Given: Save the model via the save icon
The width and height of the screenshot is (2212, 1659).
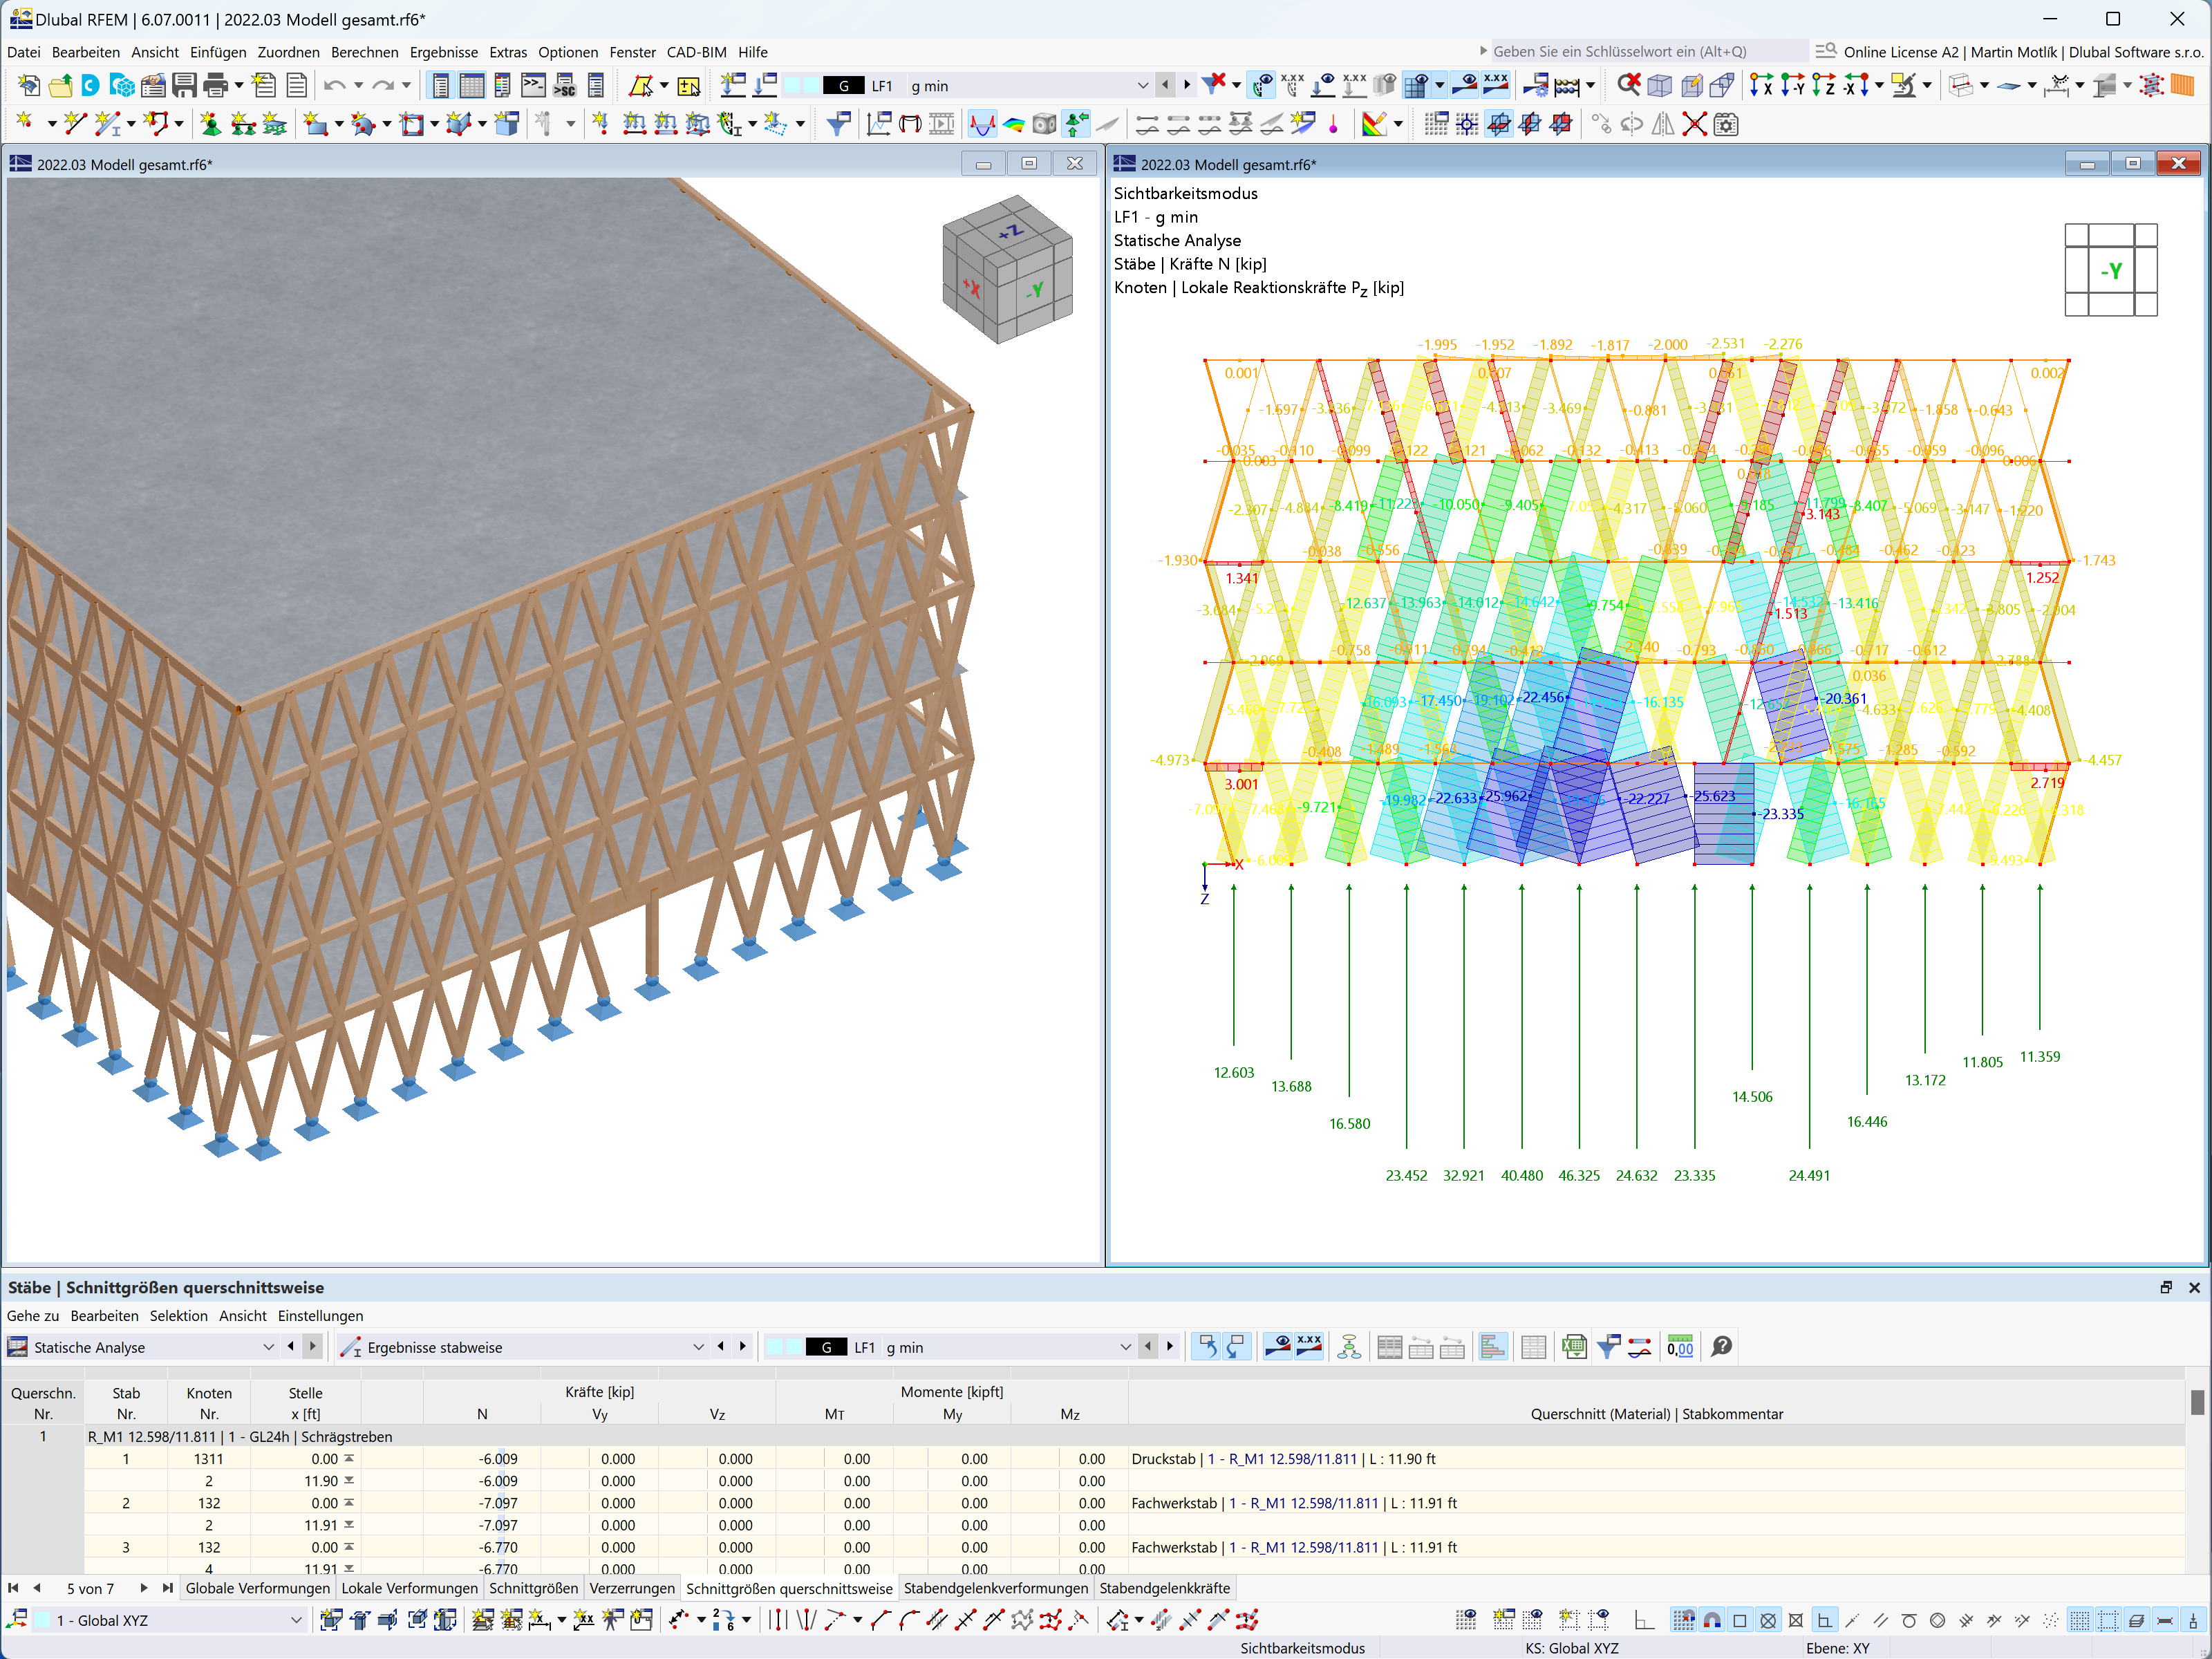Looking at the screenshot, I should pyautogui.click(x=185, y=86).
